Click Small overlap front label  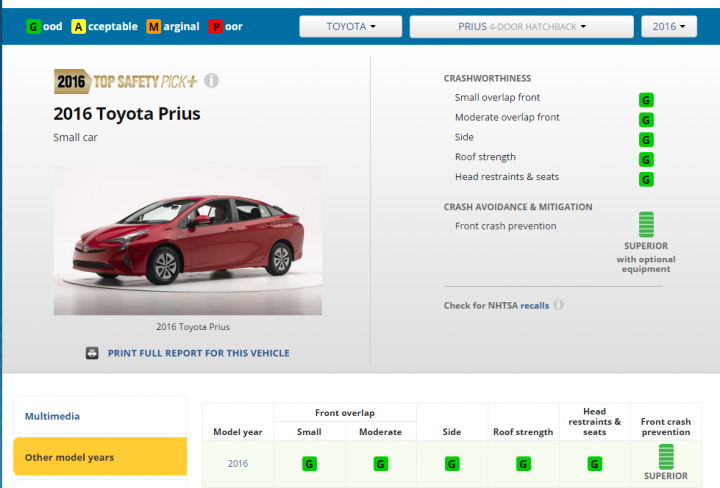tap(497, 97)
